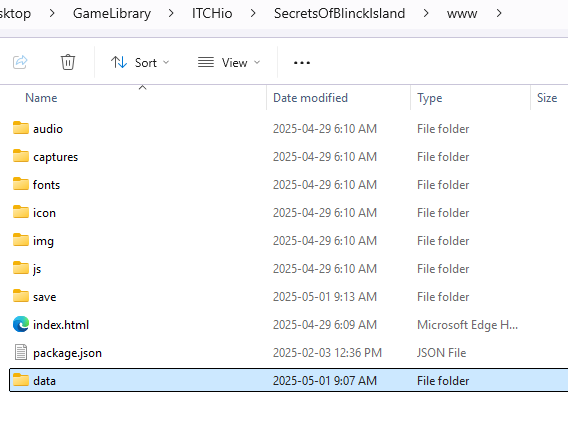This screenshot has height=426, width=568.
Task: Navigate to GameLibrary breadcrumb
Action: pos(112,13)
